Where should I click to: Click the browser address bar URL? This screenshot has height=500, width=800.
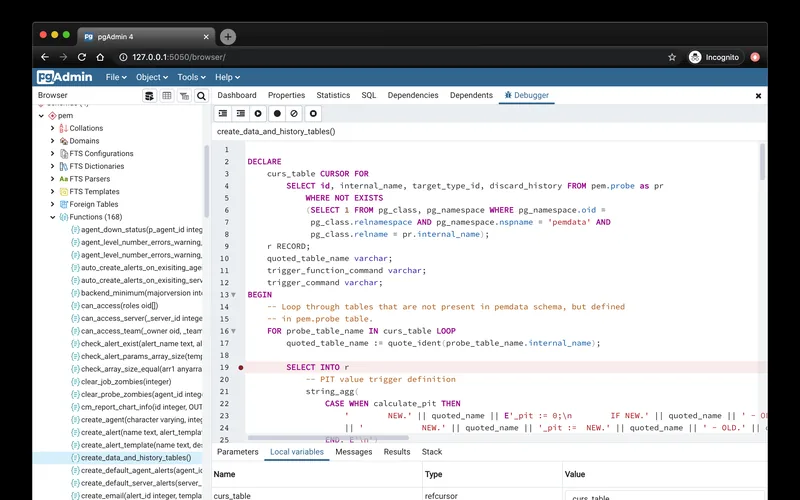pos(179,57)
